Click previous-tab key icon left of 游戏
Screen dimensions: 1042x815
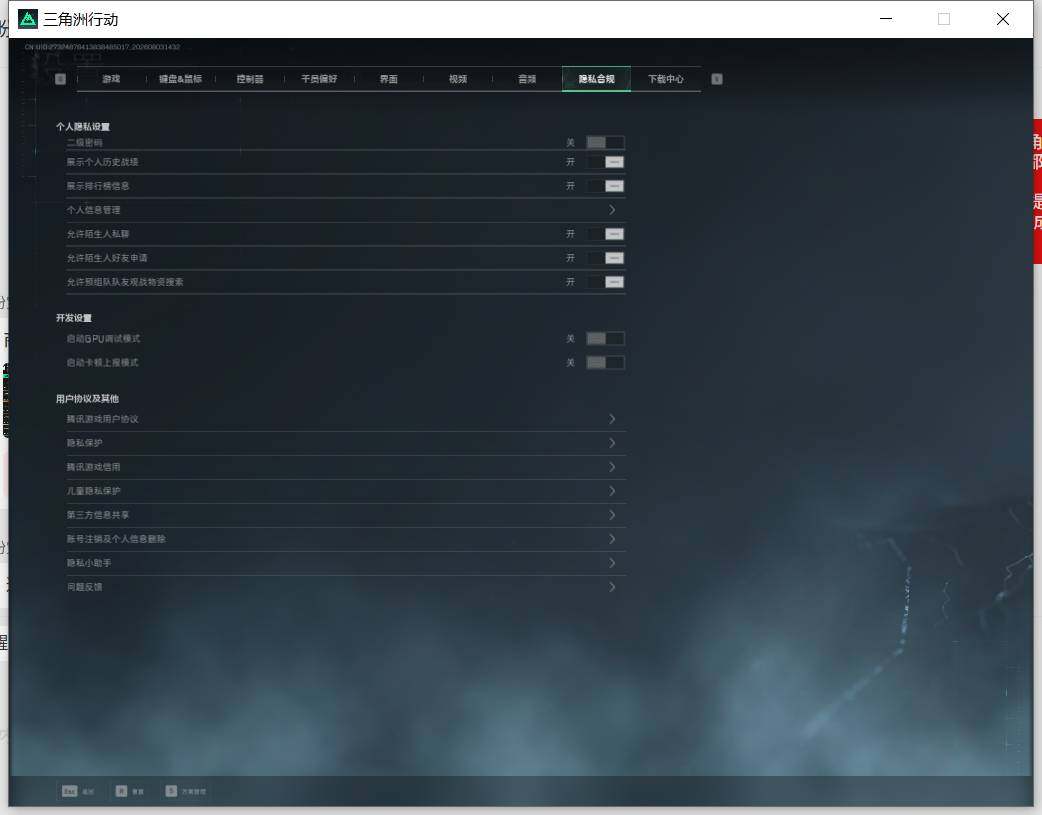[x=60, y=79]
